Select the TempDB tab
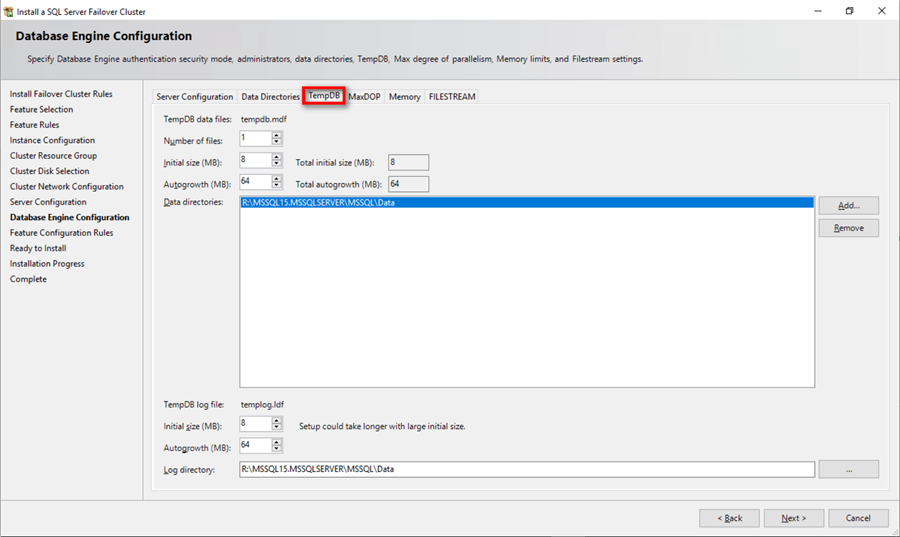 [x=324, y=95]
